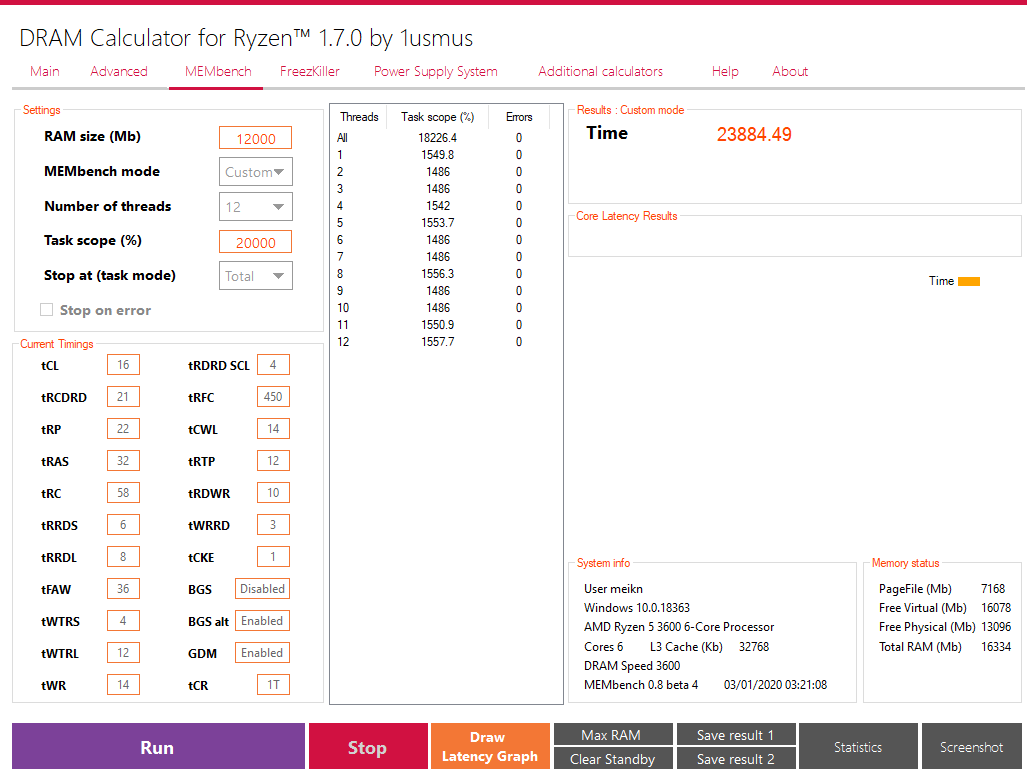The height and width of the screenshot is (772, 1027).
Task: Click Save result 1 button
Action: click(736, 735)
